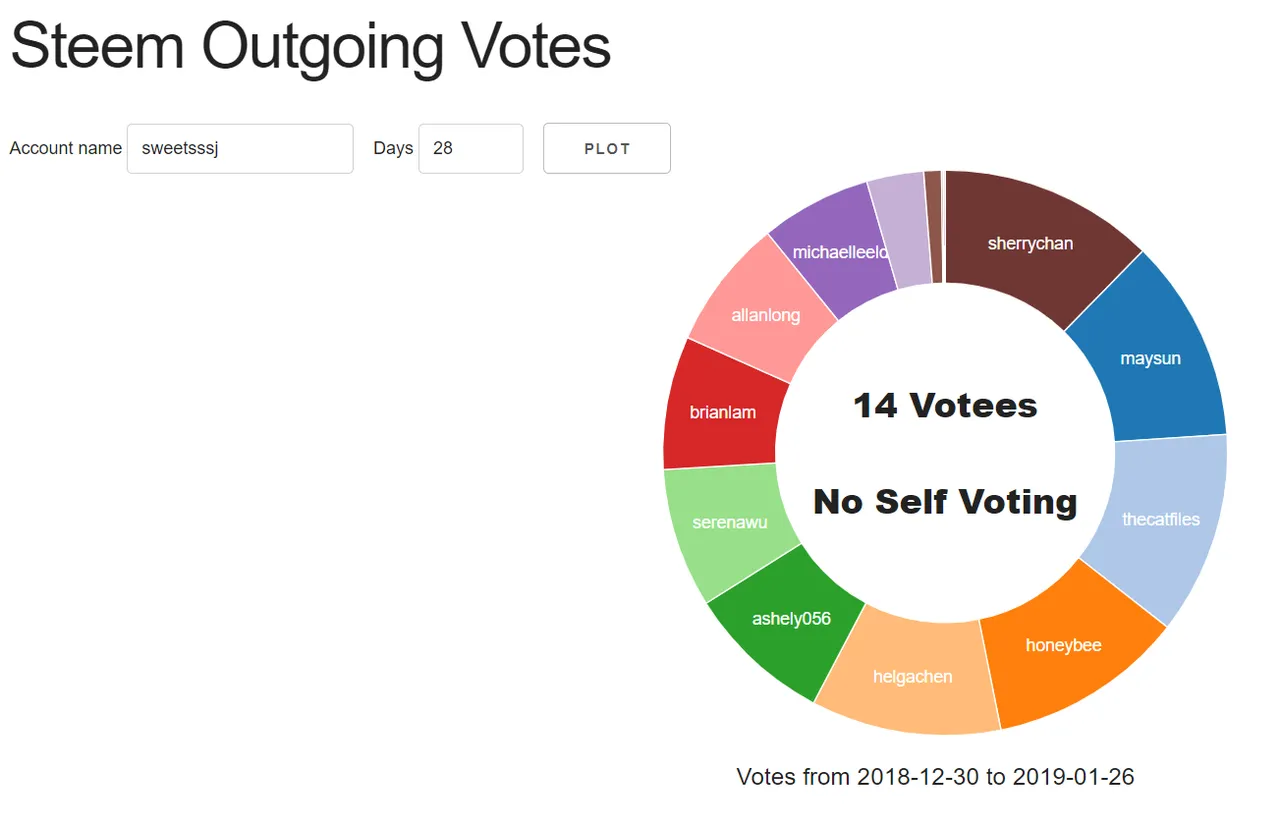The image size is (1280, 820).
Task: Click the No Self Voting label
Action: tap(945, 502)
